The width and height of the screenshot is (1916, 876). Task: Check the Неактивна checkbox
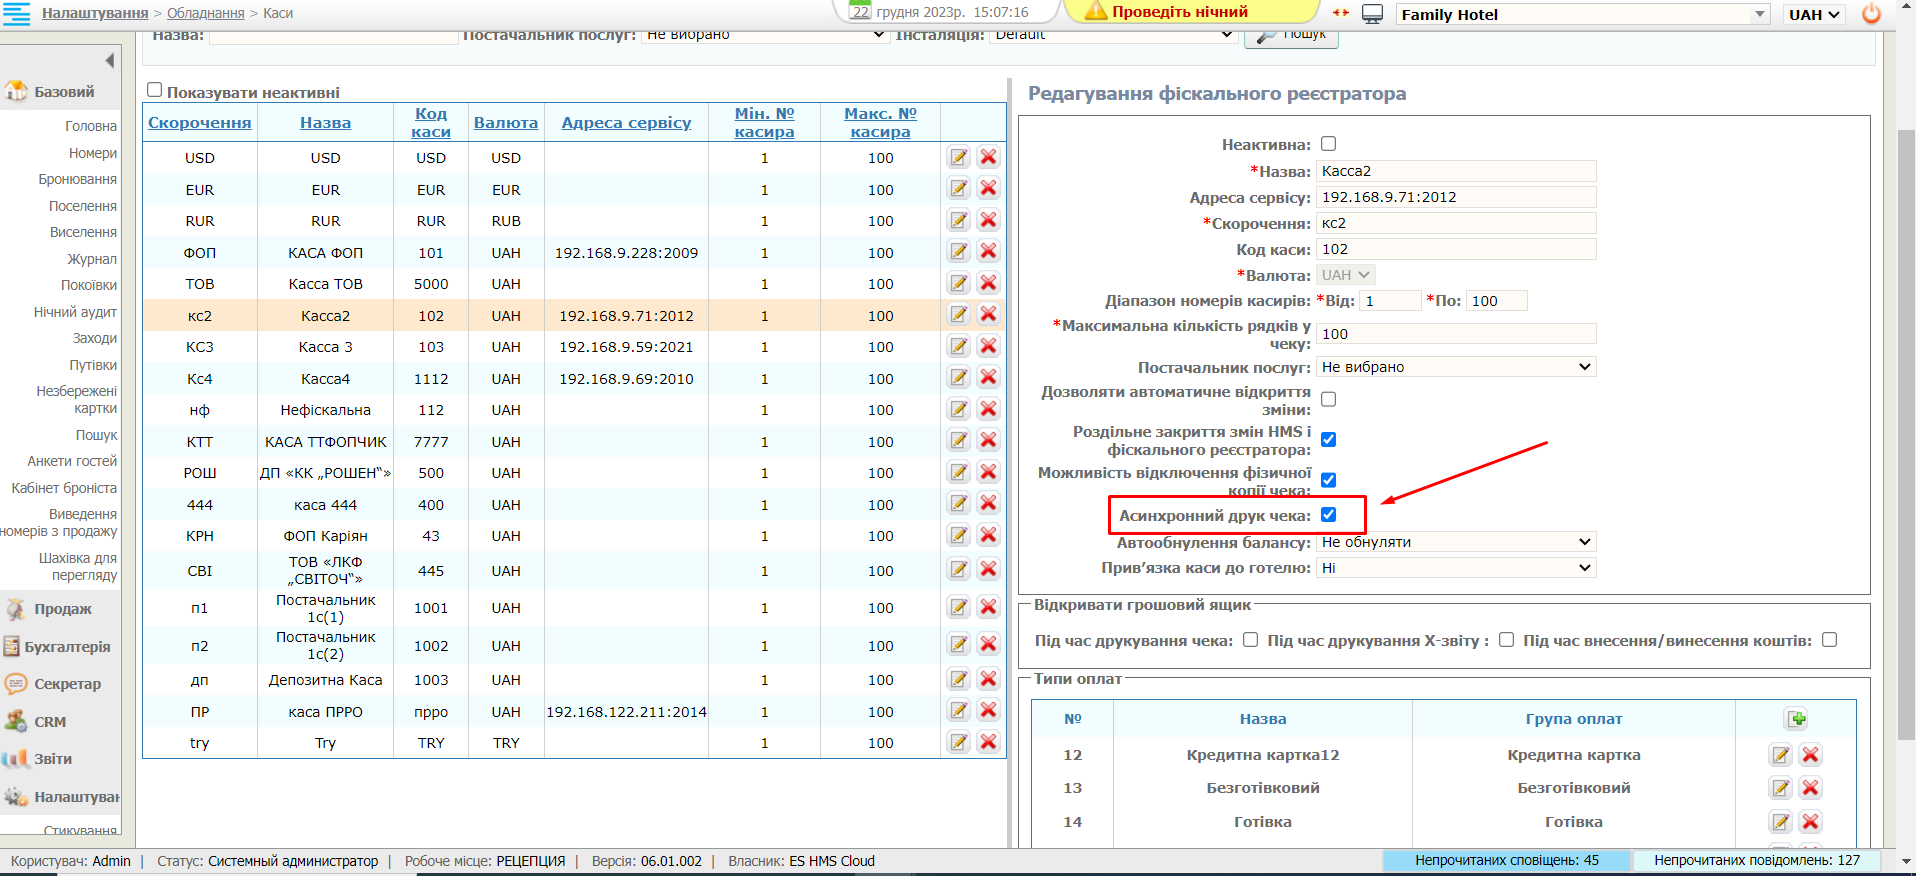(1328, 144)
